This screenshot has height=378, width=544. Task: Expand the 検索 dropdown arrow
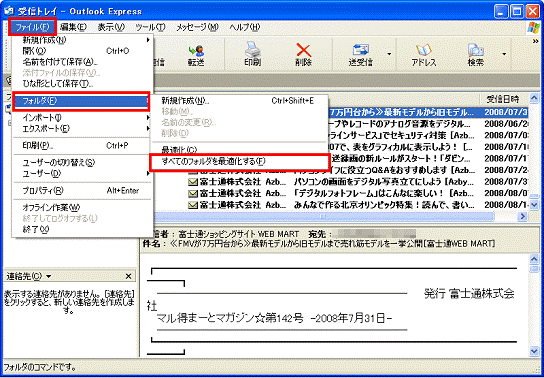pos(504,54)
